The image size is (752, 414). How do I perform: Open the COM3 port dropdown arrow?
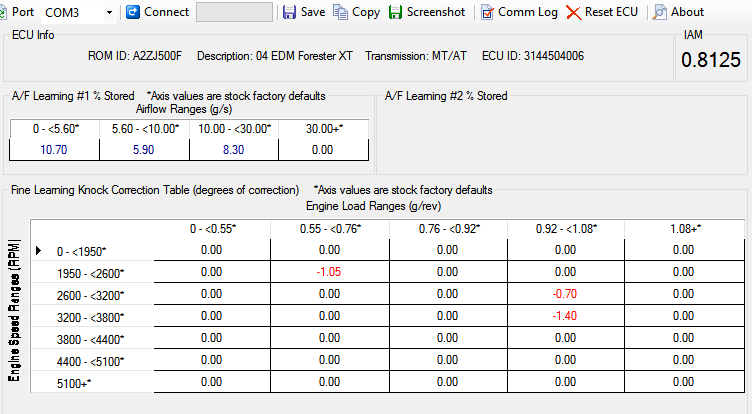[109, 12]
